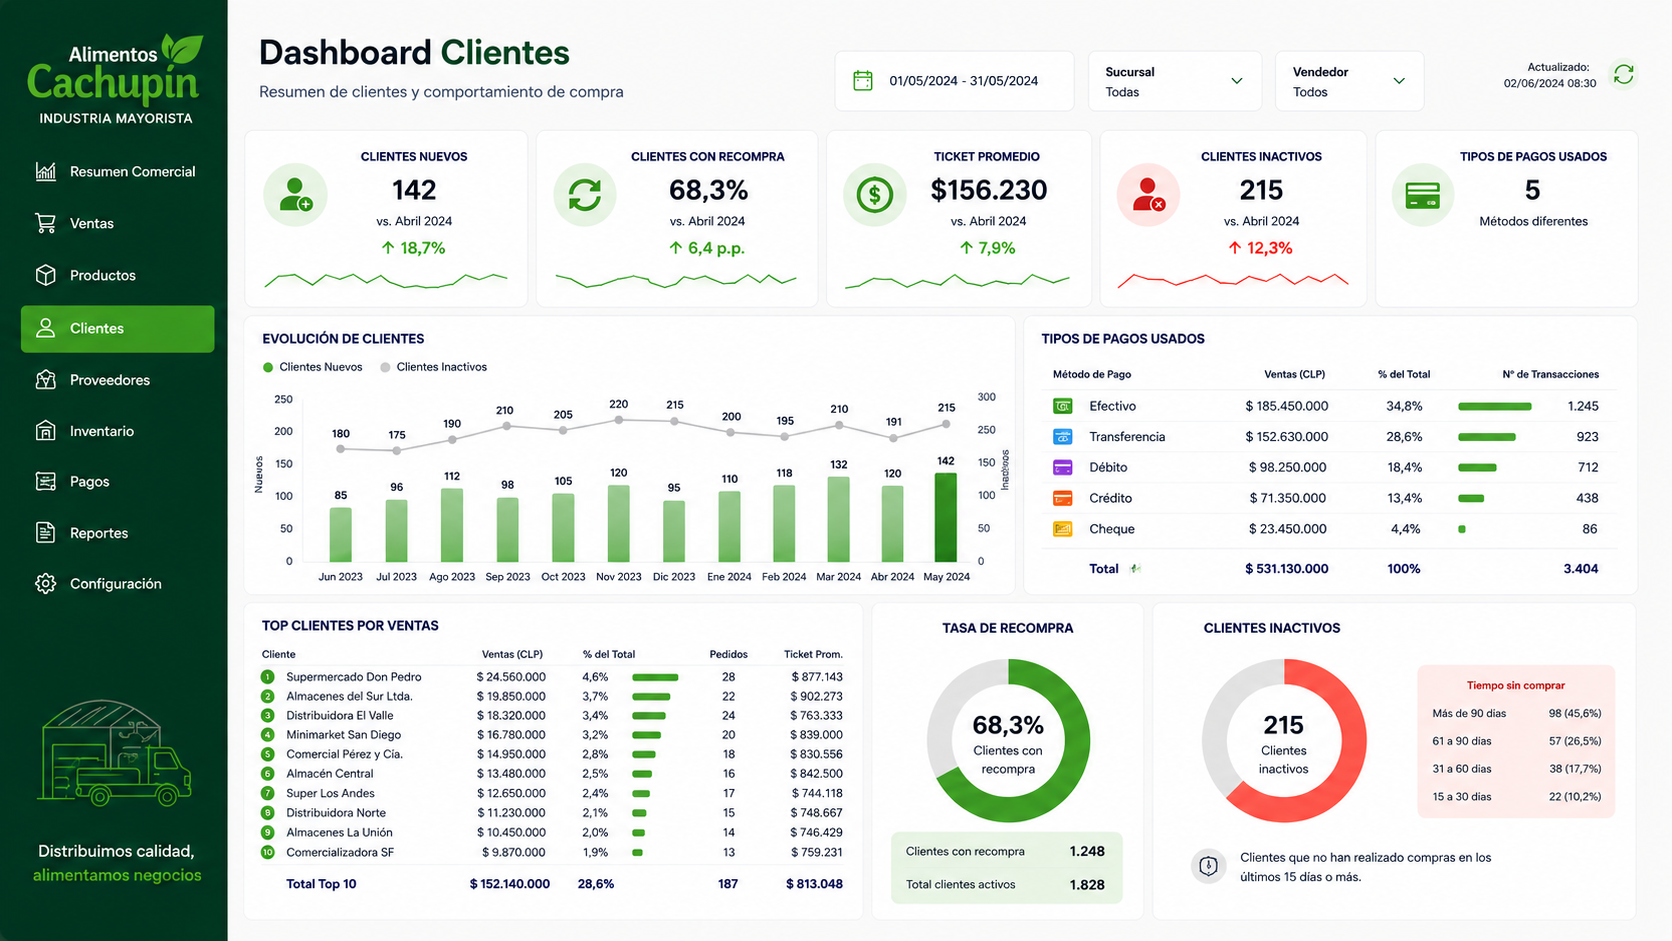
Task: Open the Ventas menu item
Action: point(117,223)
